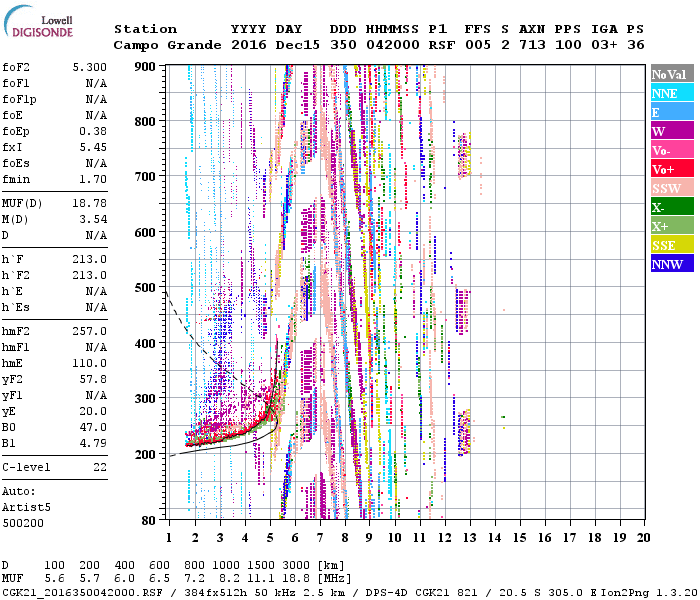Screen dimensions: 700x600
Task: Select the Vo+ red legend swatch
Action: click(672, 169)
